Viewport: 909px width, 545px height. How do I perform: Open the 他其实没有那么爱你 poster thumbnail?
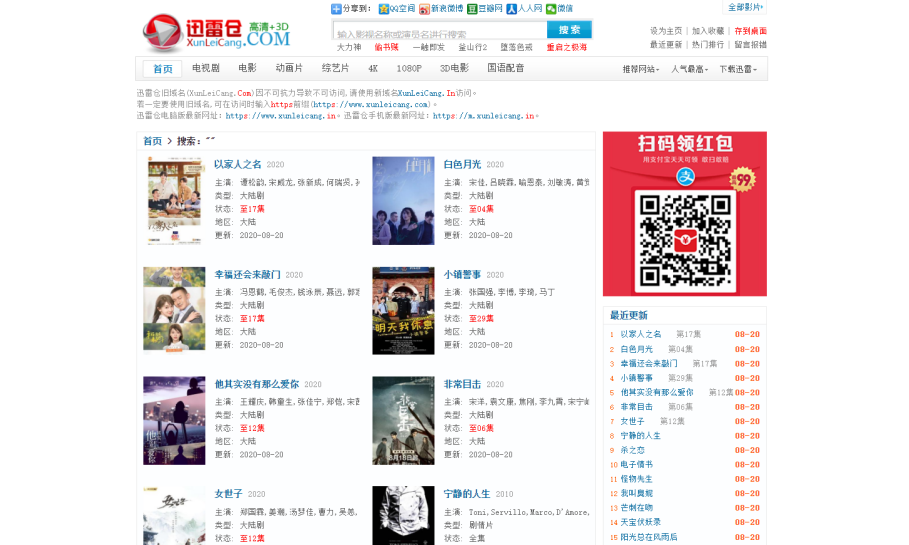174,420
